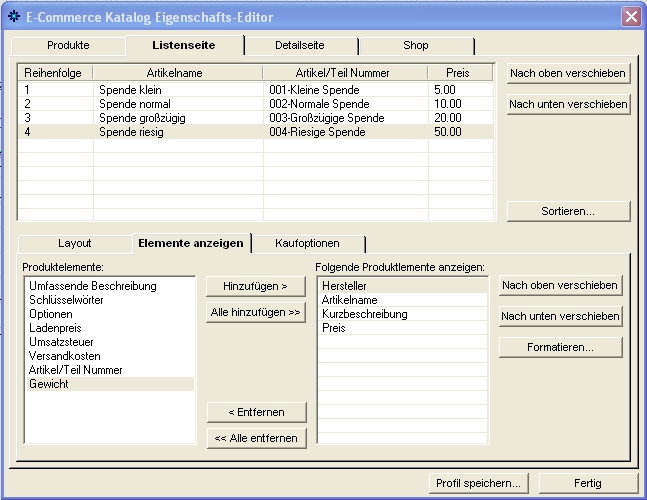Open the Detailseite tab
The width and height of the screenshot is (647, 500).
tap(299, 45)
